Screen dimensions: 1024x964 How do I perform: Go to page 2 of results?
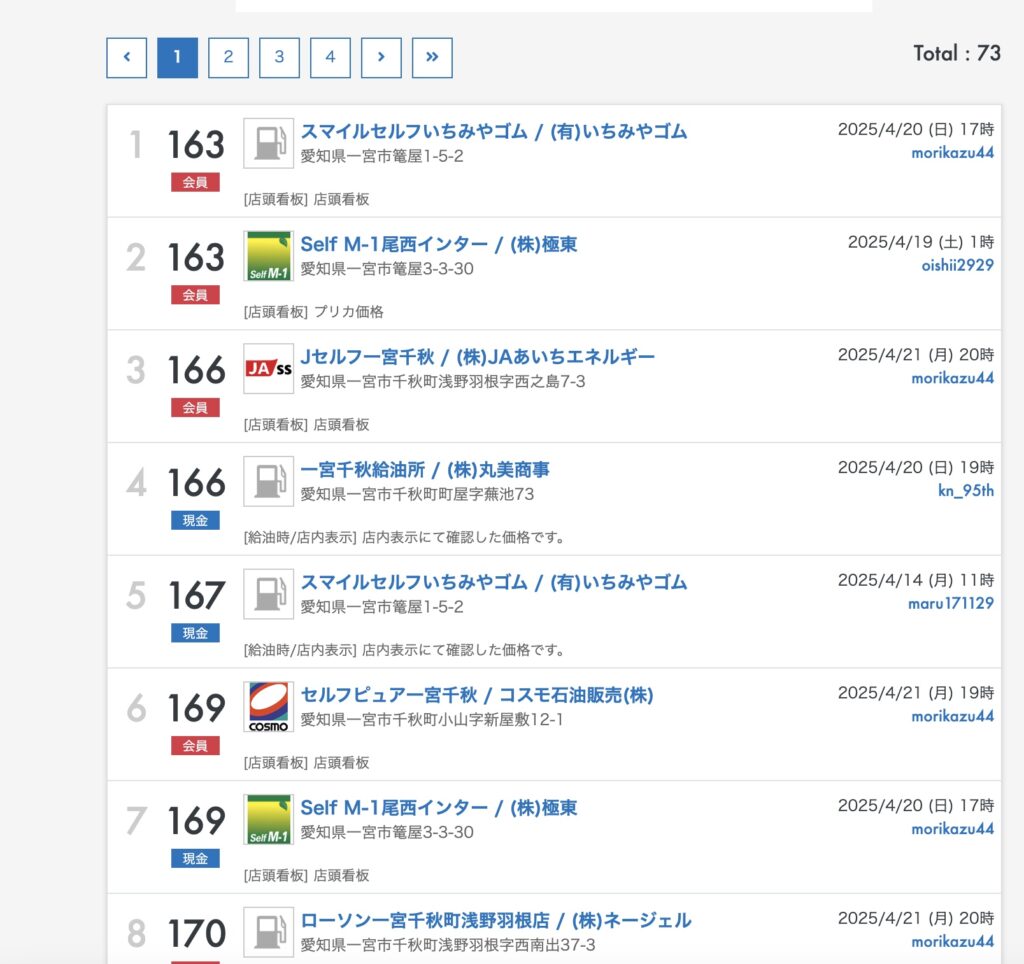tap(229, 57)
